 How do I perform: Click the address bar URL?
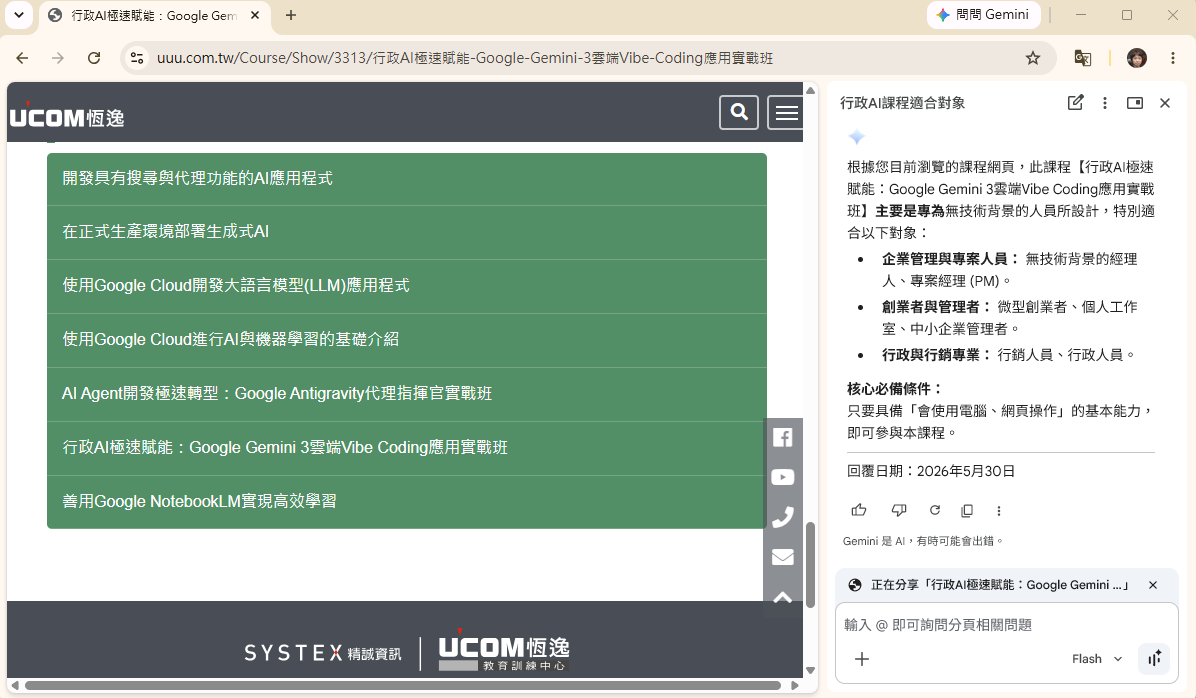coord(465,58)
